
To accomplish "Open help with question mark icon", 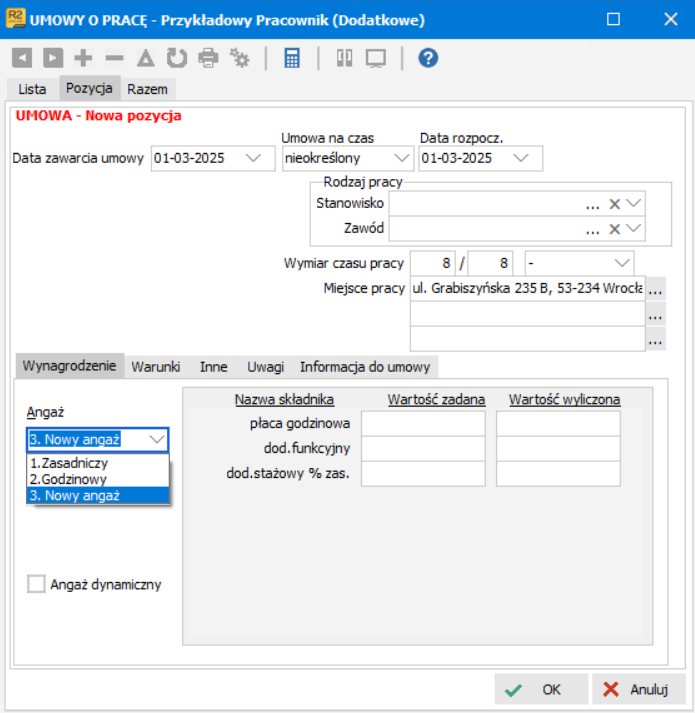I will point(428,58).
